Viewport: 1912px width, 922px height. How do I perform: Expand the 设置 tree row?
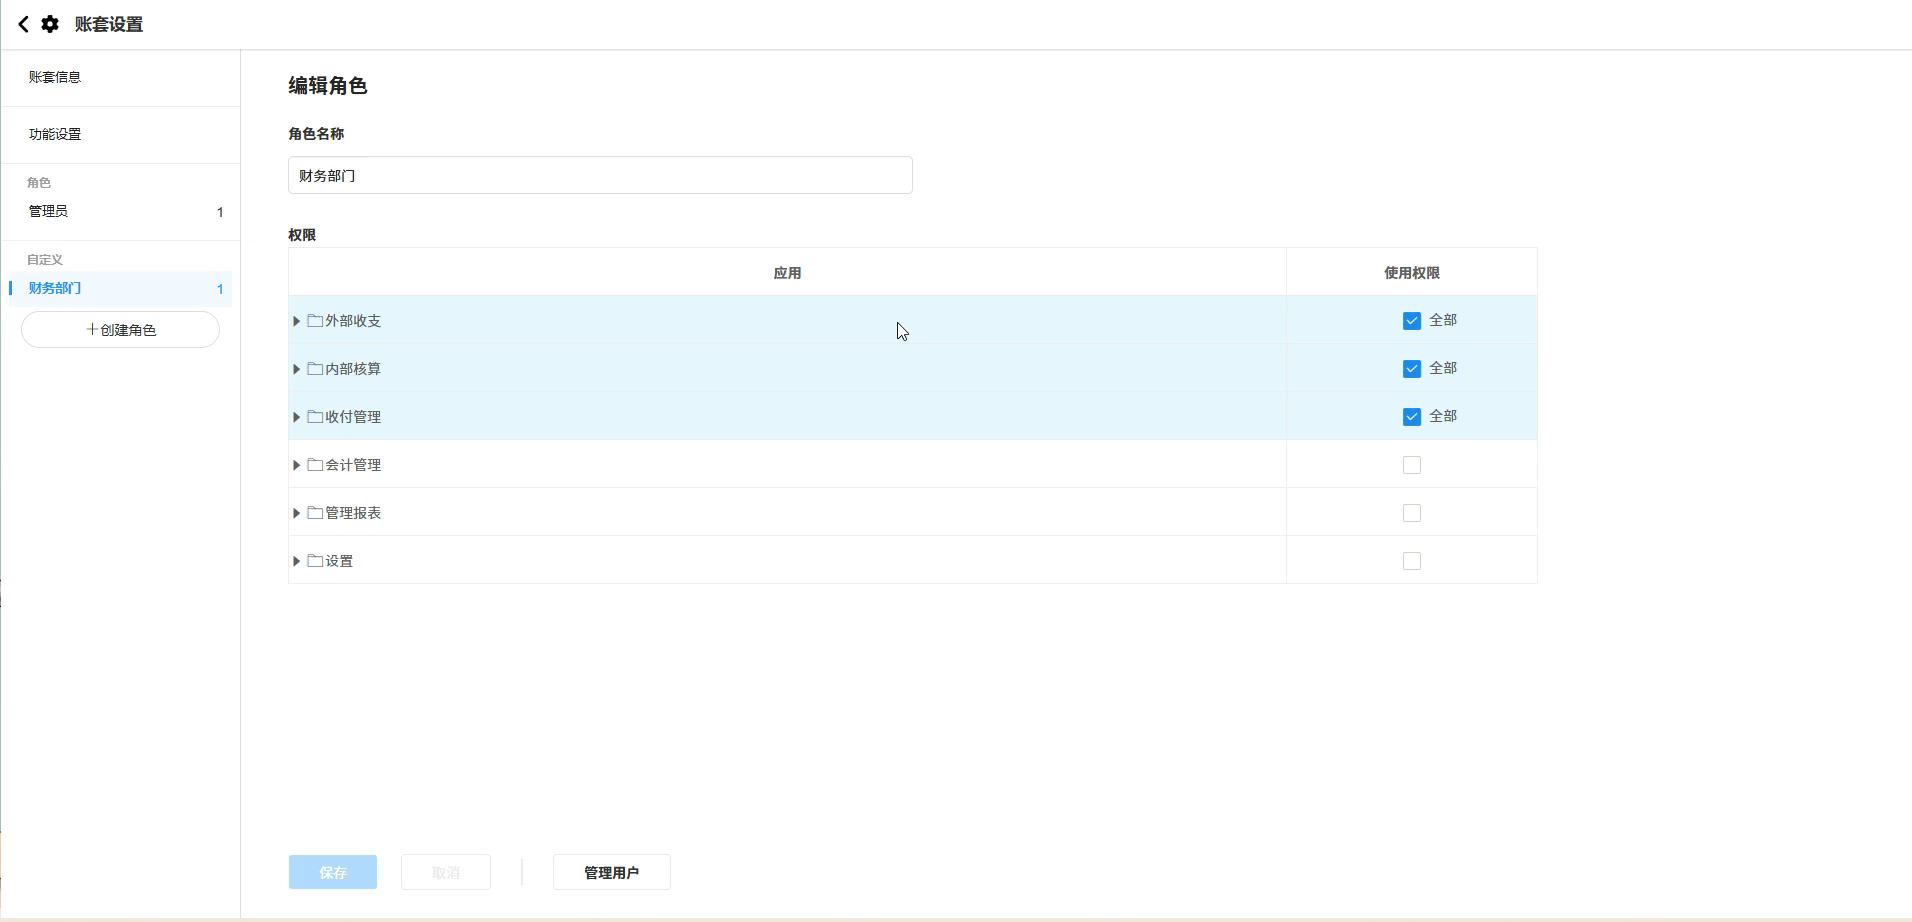point(297,561)
